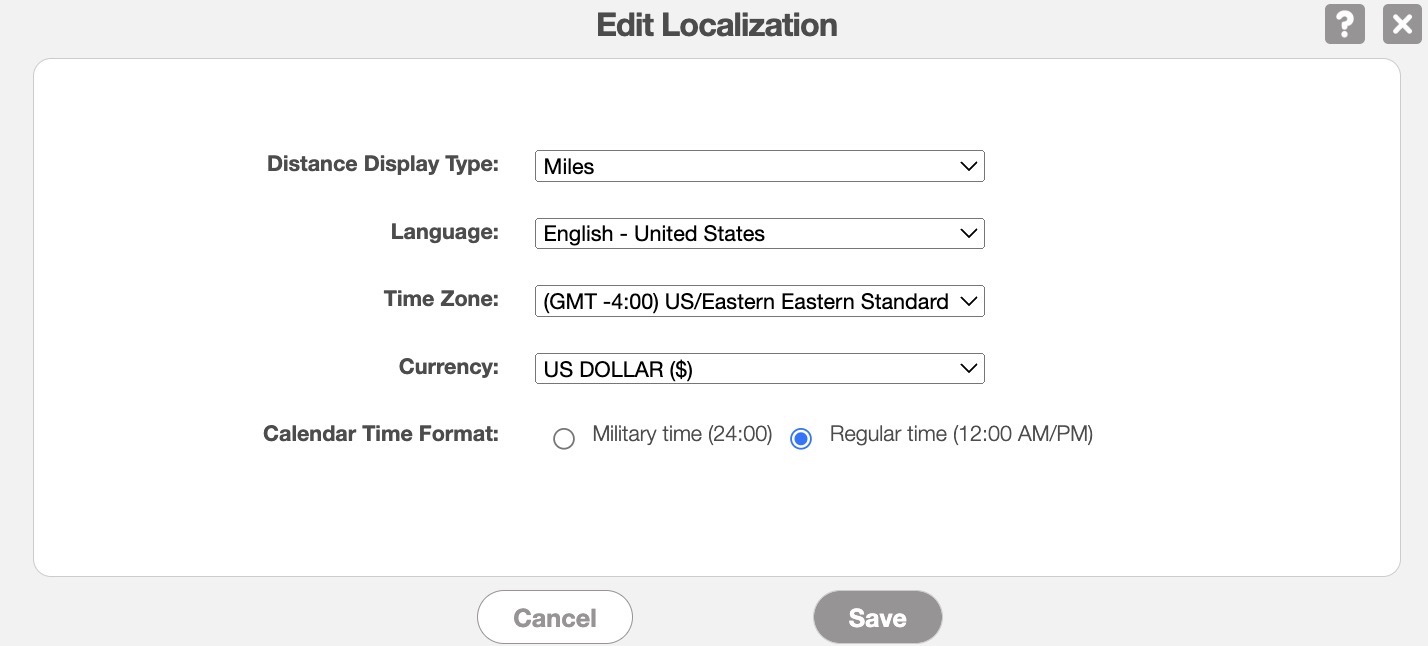Click the chevron arrow on the Language dropdown
The height and width of the screenshot is (646, 1428).
click(967, 234)
